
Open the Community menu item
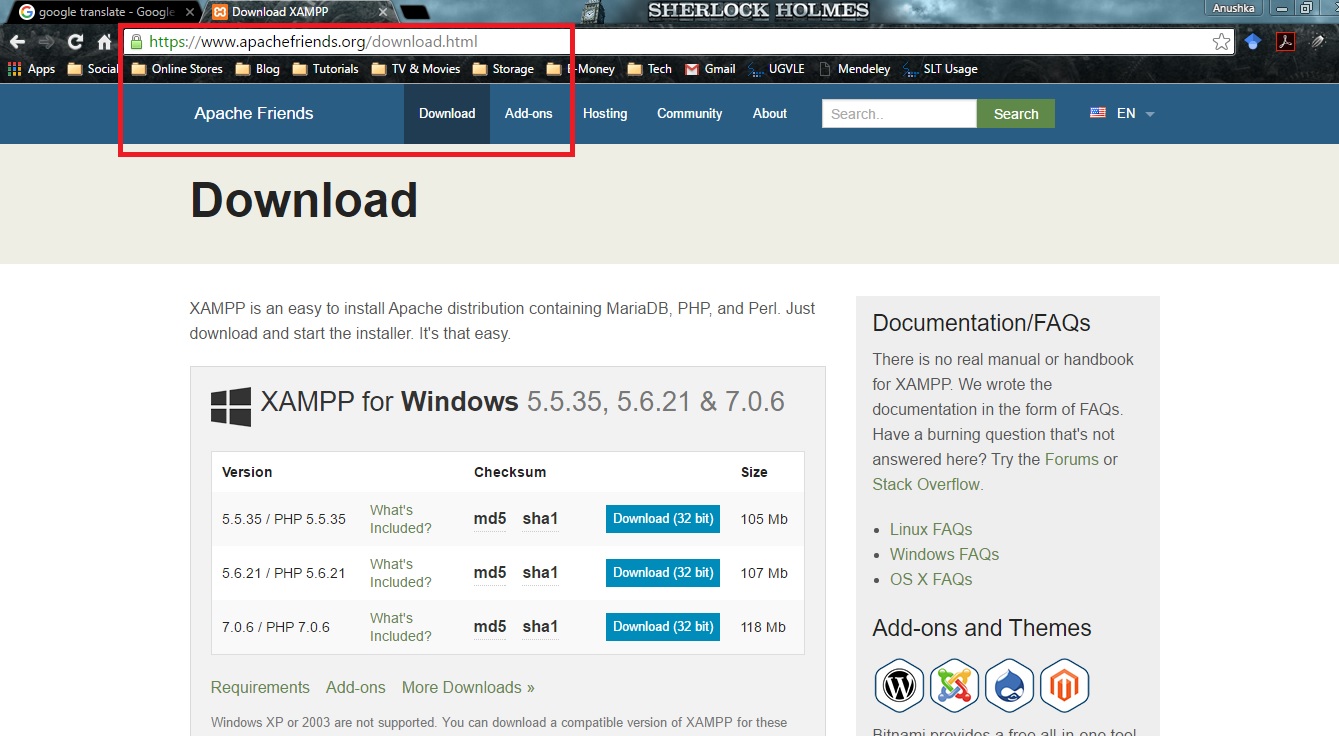[689, 113]
